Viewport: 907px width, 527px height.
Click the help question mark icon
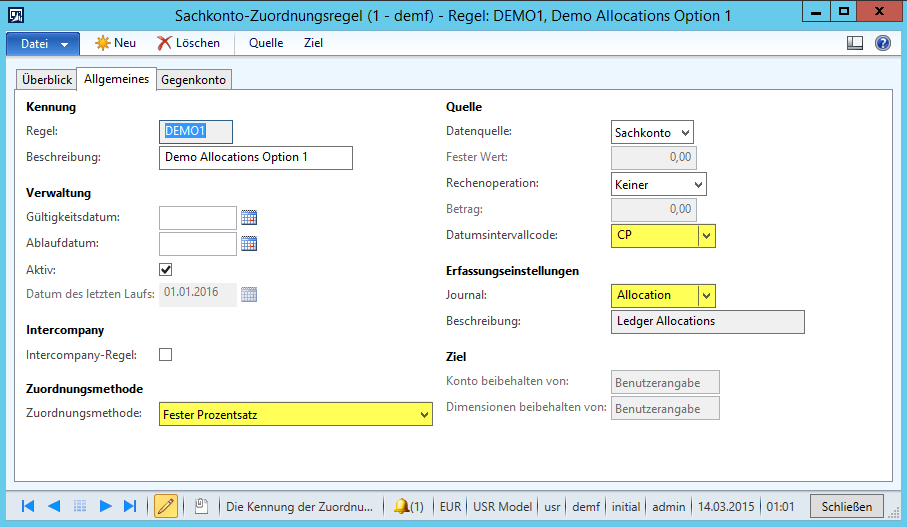pos(882,43)
